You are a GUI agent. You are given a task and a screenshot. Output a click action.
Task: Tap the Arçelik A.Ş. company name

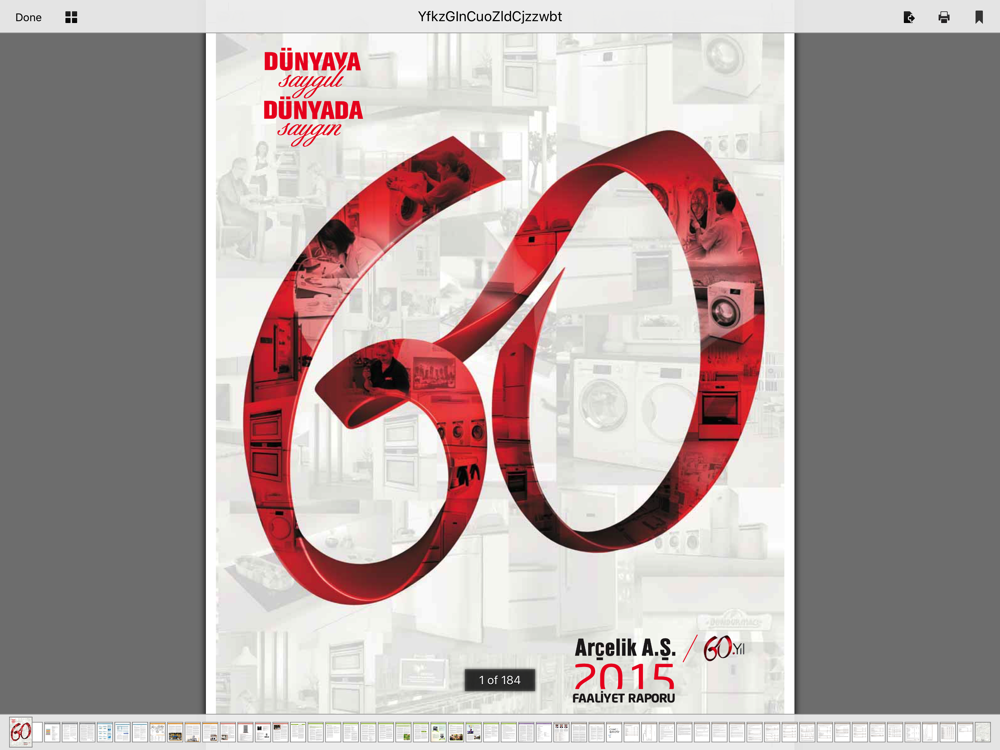click(625, 648)
